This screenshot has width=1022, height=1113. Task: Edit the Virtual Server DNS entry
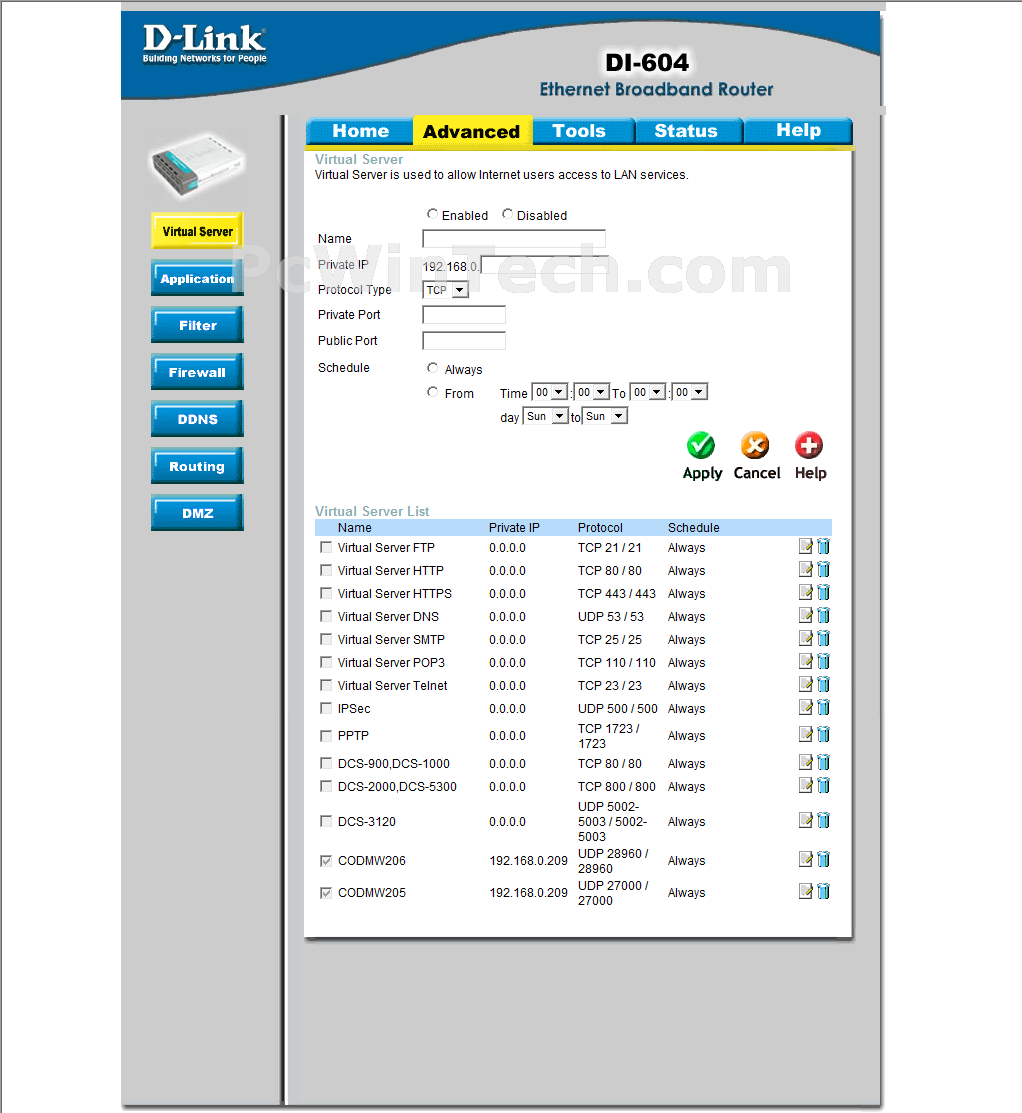806,615
